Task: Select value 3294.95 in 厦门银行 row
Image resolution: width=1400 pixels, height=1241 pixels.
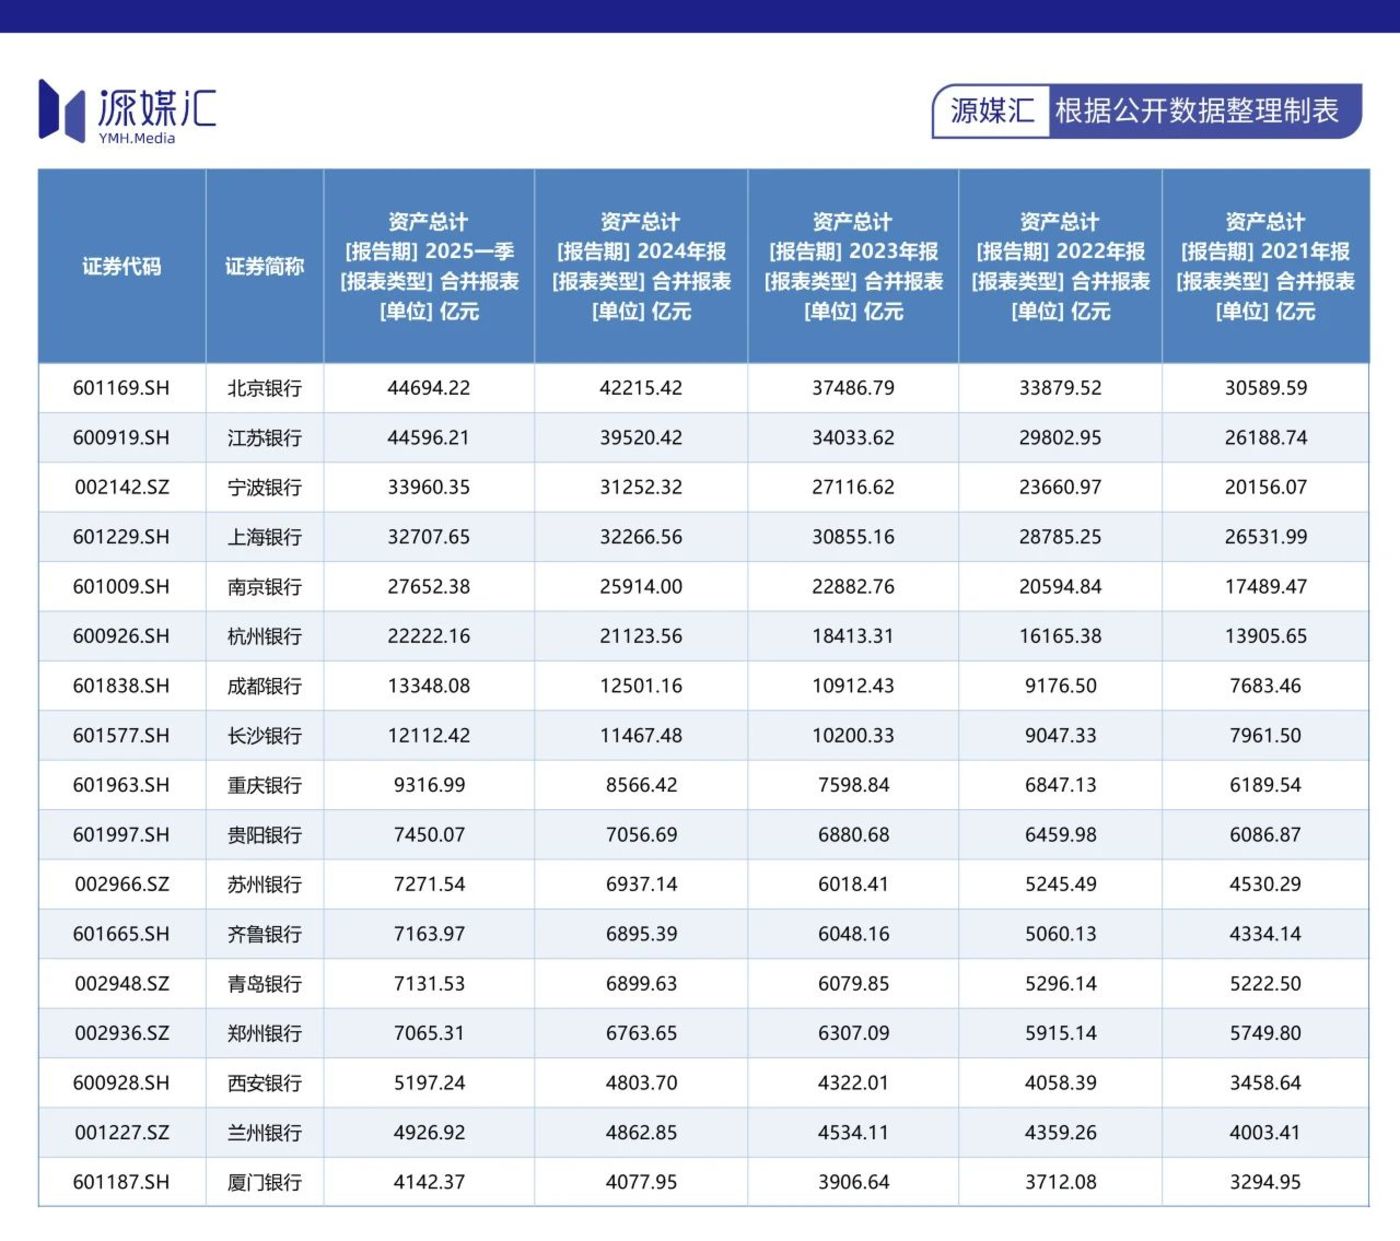Action: (x=1265, y=1182)
